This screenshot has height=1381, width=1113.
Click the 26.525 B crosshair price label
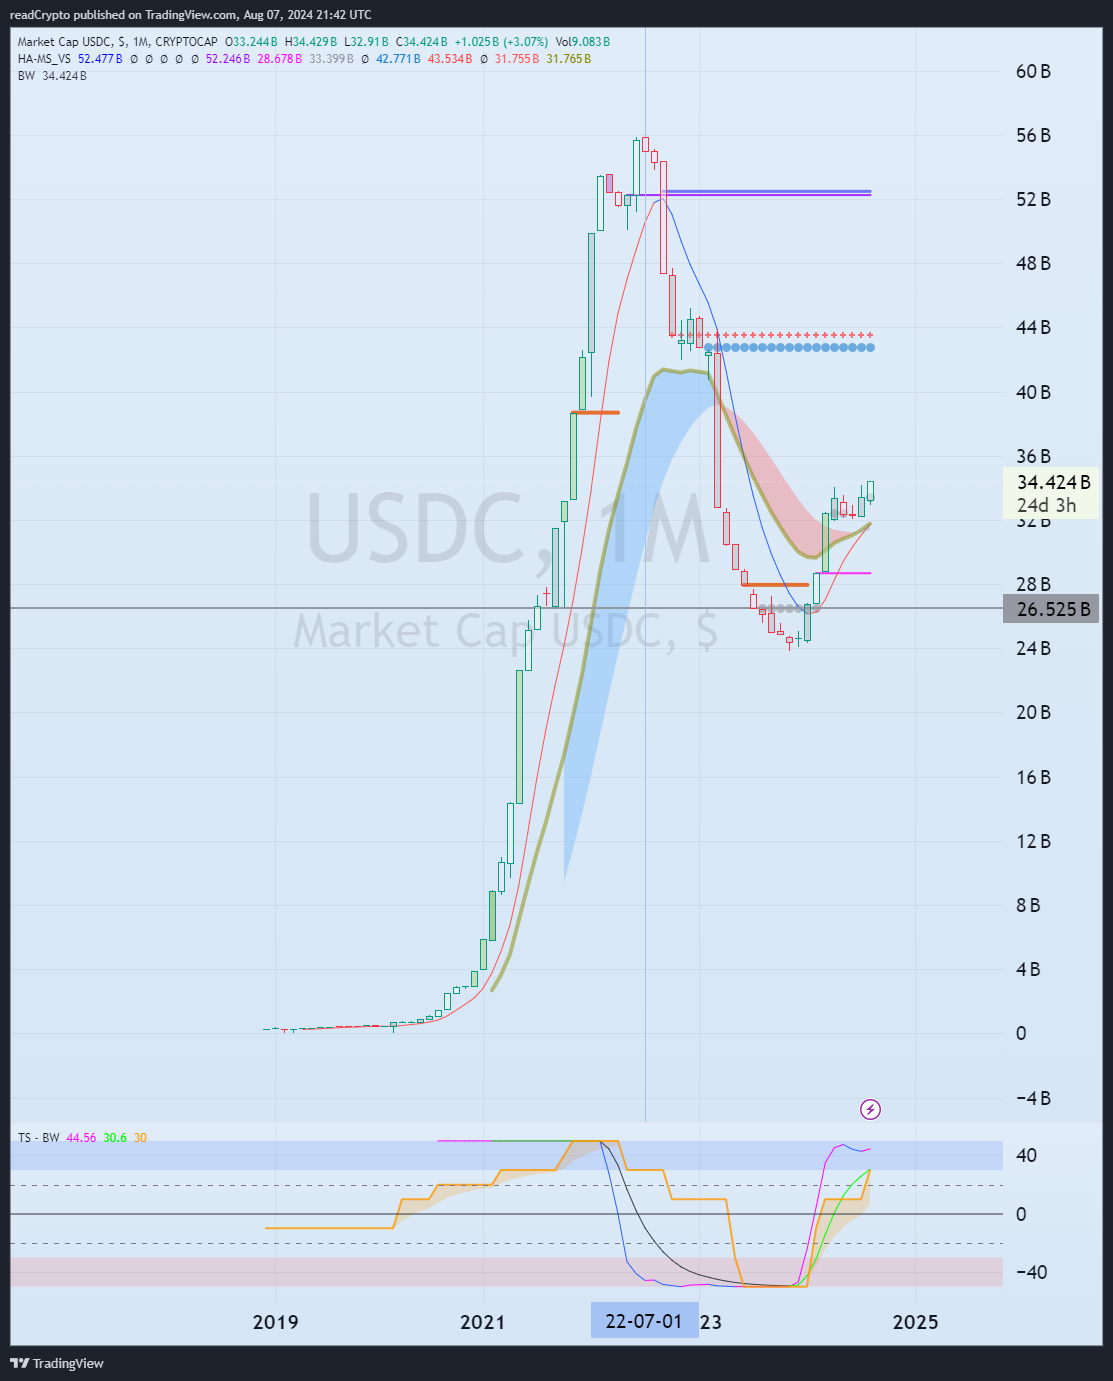point(1052,608)
